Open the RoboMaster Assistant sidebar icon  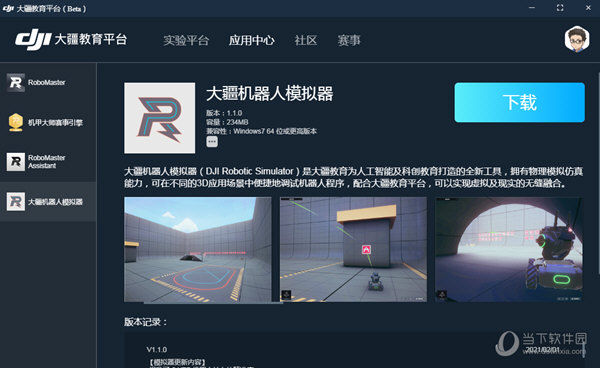click(16, 161)
